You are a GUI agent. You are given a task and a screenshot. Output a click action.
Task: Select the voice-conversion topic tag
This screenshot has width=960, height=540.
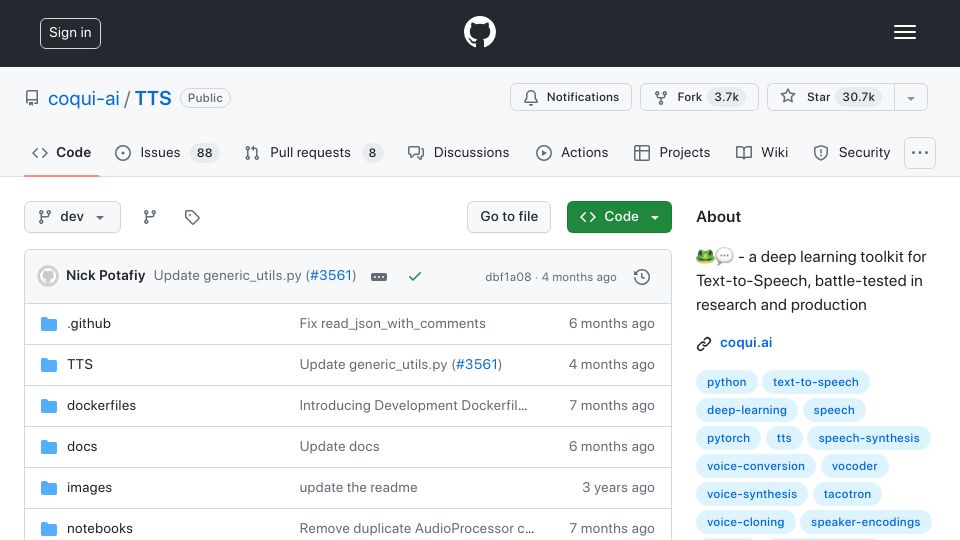pyautogui.click(x=756, y=467)
